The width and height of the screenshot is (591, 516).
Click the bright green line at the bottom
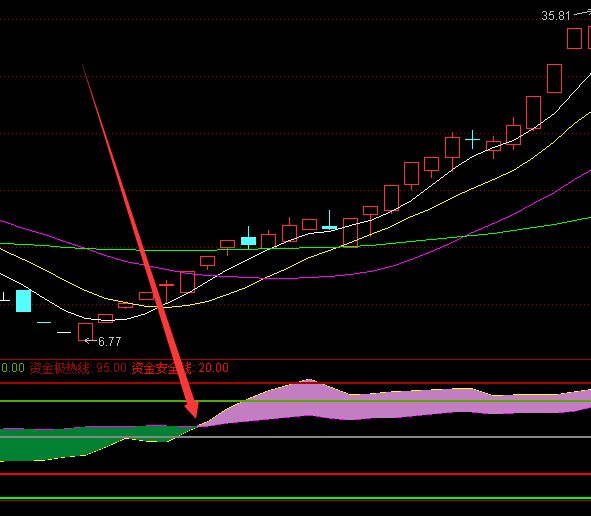click(296, 498)
